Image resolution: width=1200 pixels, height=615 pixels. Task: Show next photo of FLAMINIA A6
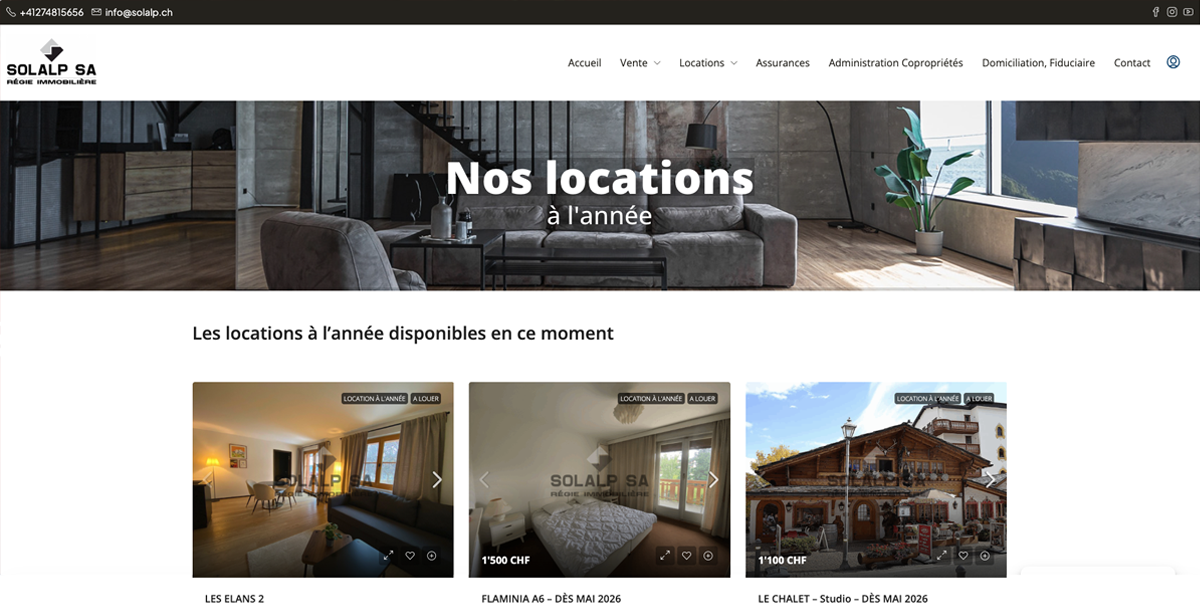point(713,480)
